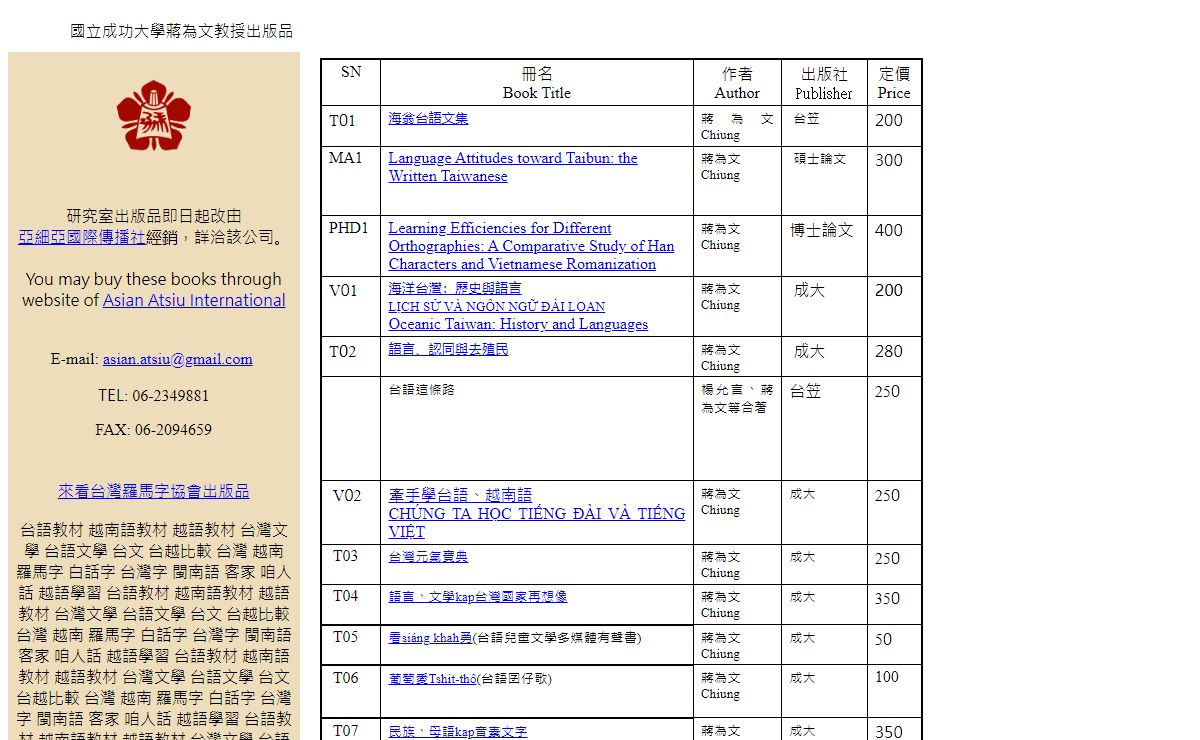Click 語言、文學kap台灣國家再想像 link

pyautogui.click(x=477, y=596)
